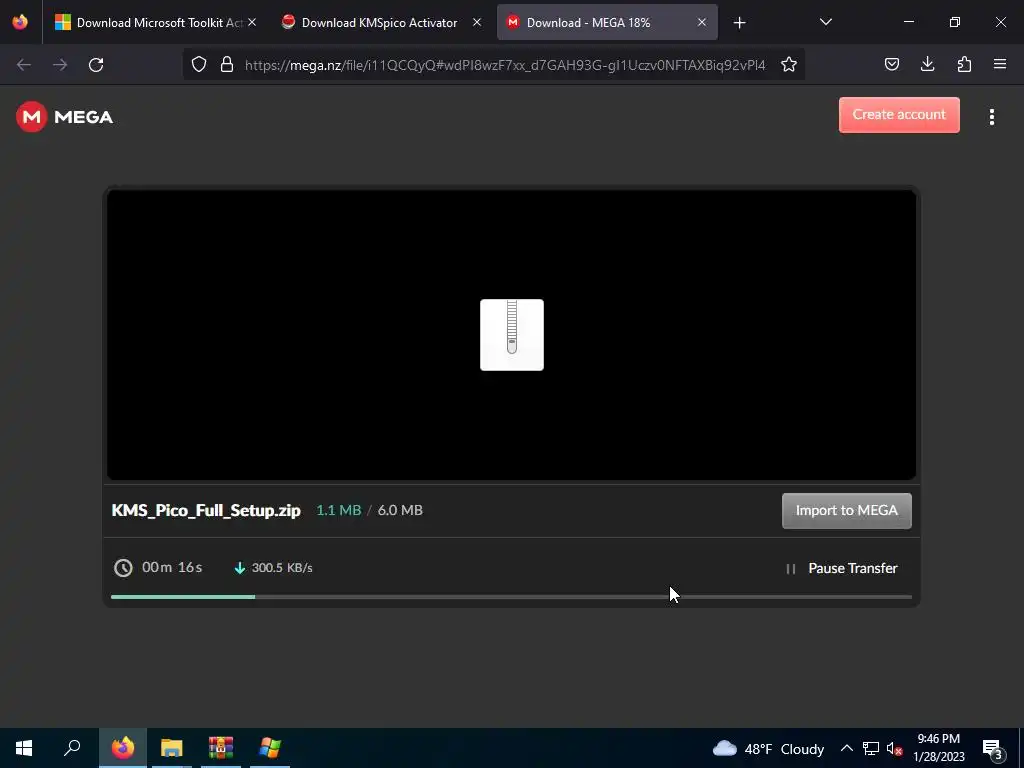Reload the page with the refresh icon
The image size is (1024, 768).
[x=96, y=65]
